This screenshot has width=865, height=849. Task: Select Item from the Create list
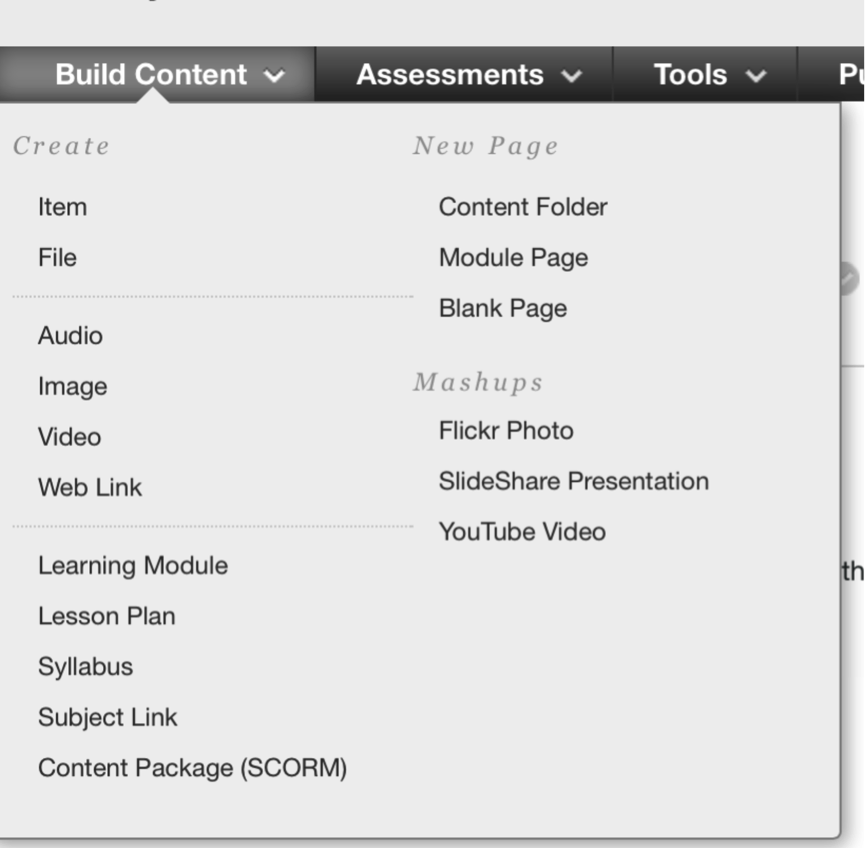click(62, 207)
